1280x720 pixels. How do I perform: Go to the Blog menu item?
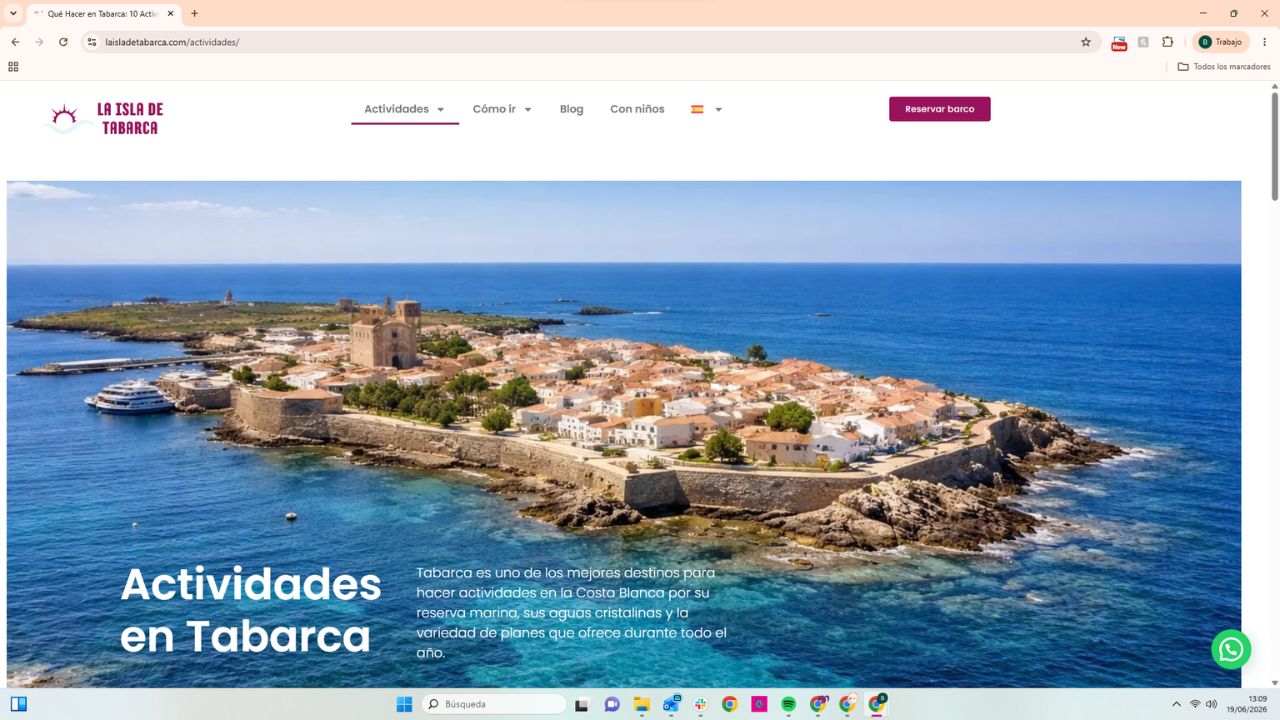pyautogui.click(x=571, y=109)
